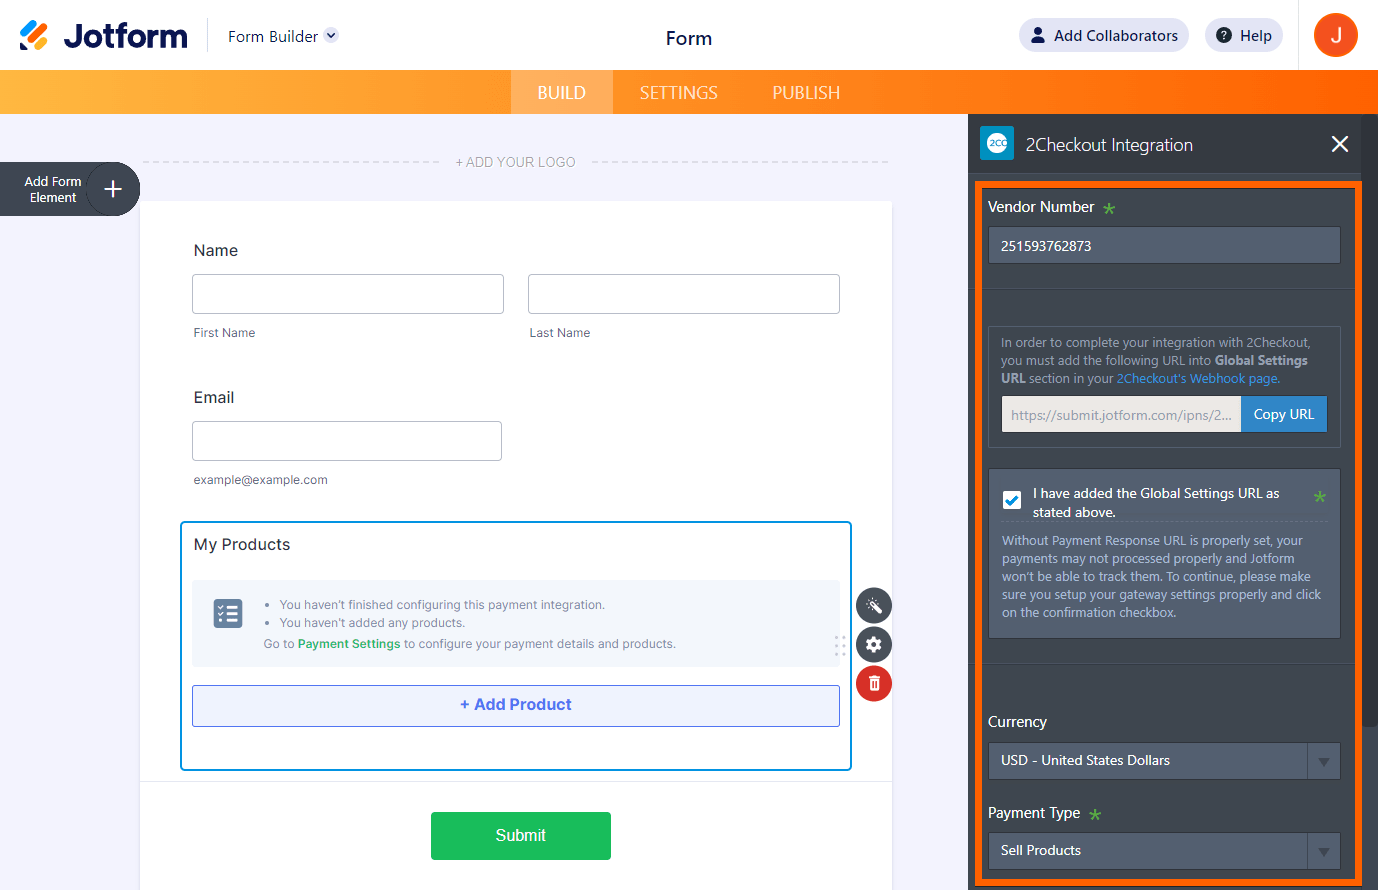Click the + Add Product button
This screenshot has height=890, width=1378.
[516, 706]
